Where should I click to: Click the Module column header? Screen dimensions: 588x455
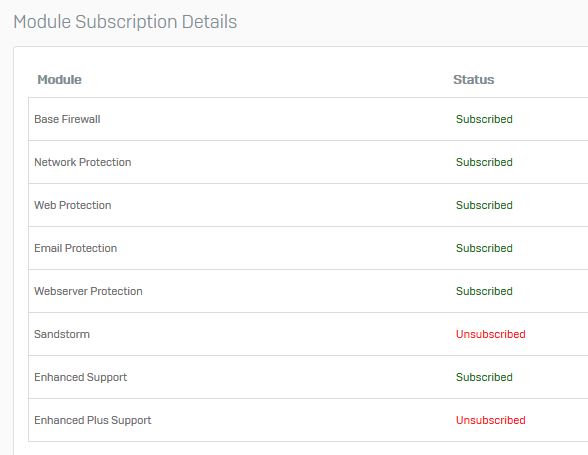(x=59, y=80)
